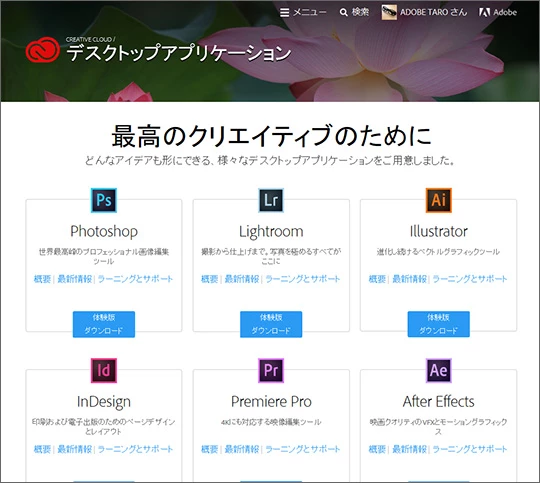Click the After Effects product title

pos(438,401)
